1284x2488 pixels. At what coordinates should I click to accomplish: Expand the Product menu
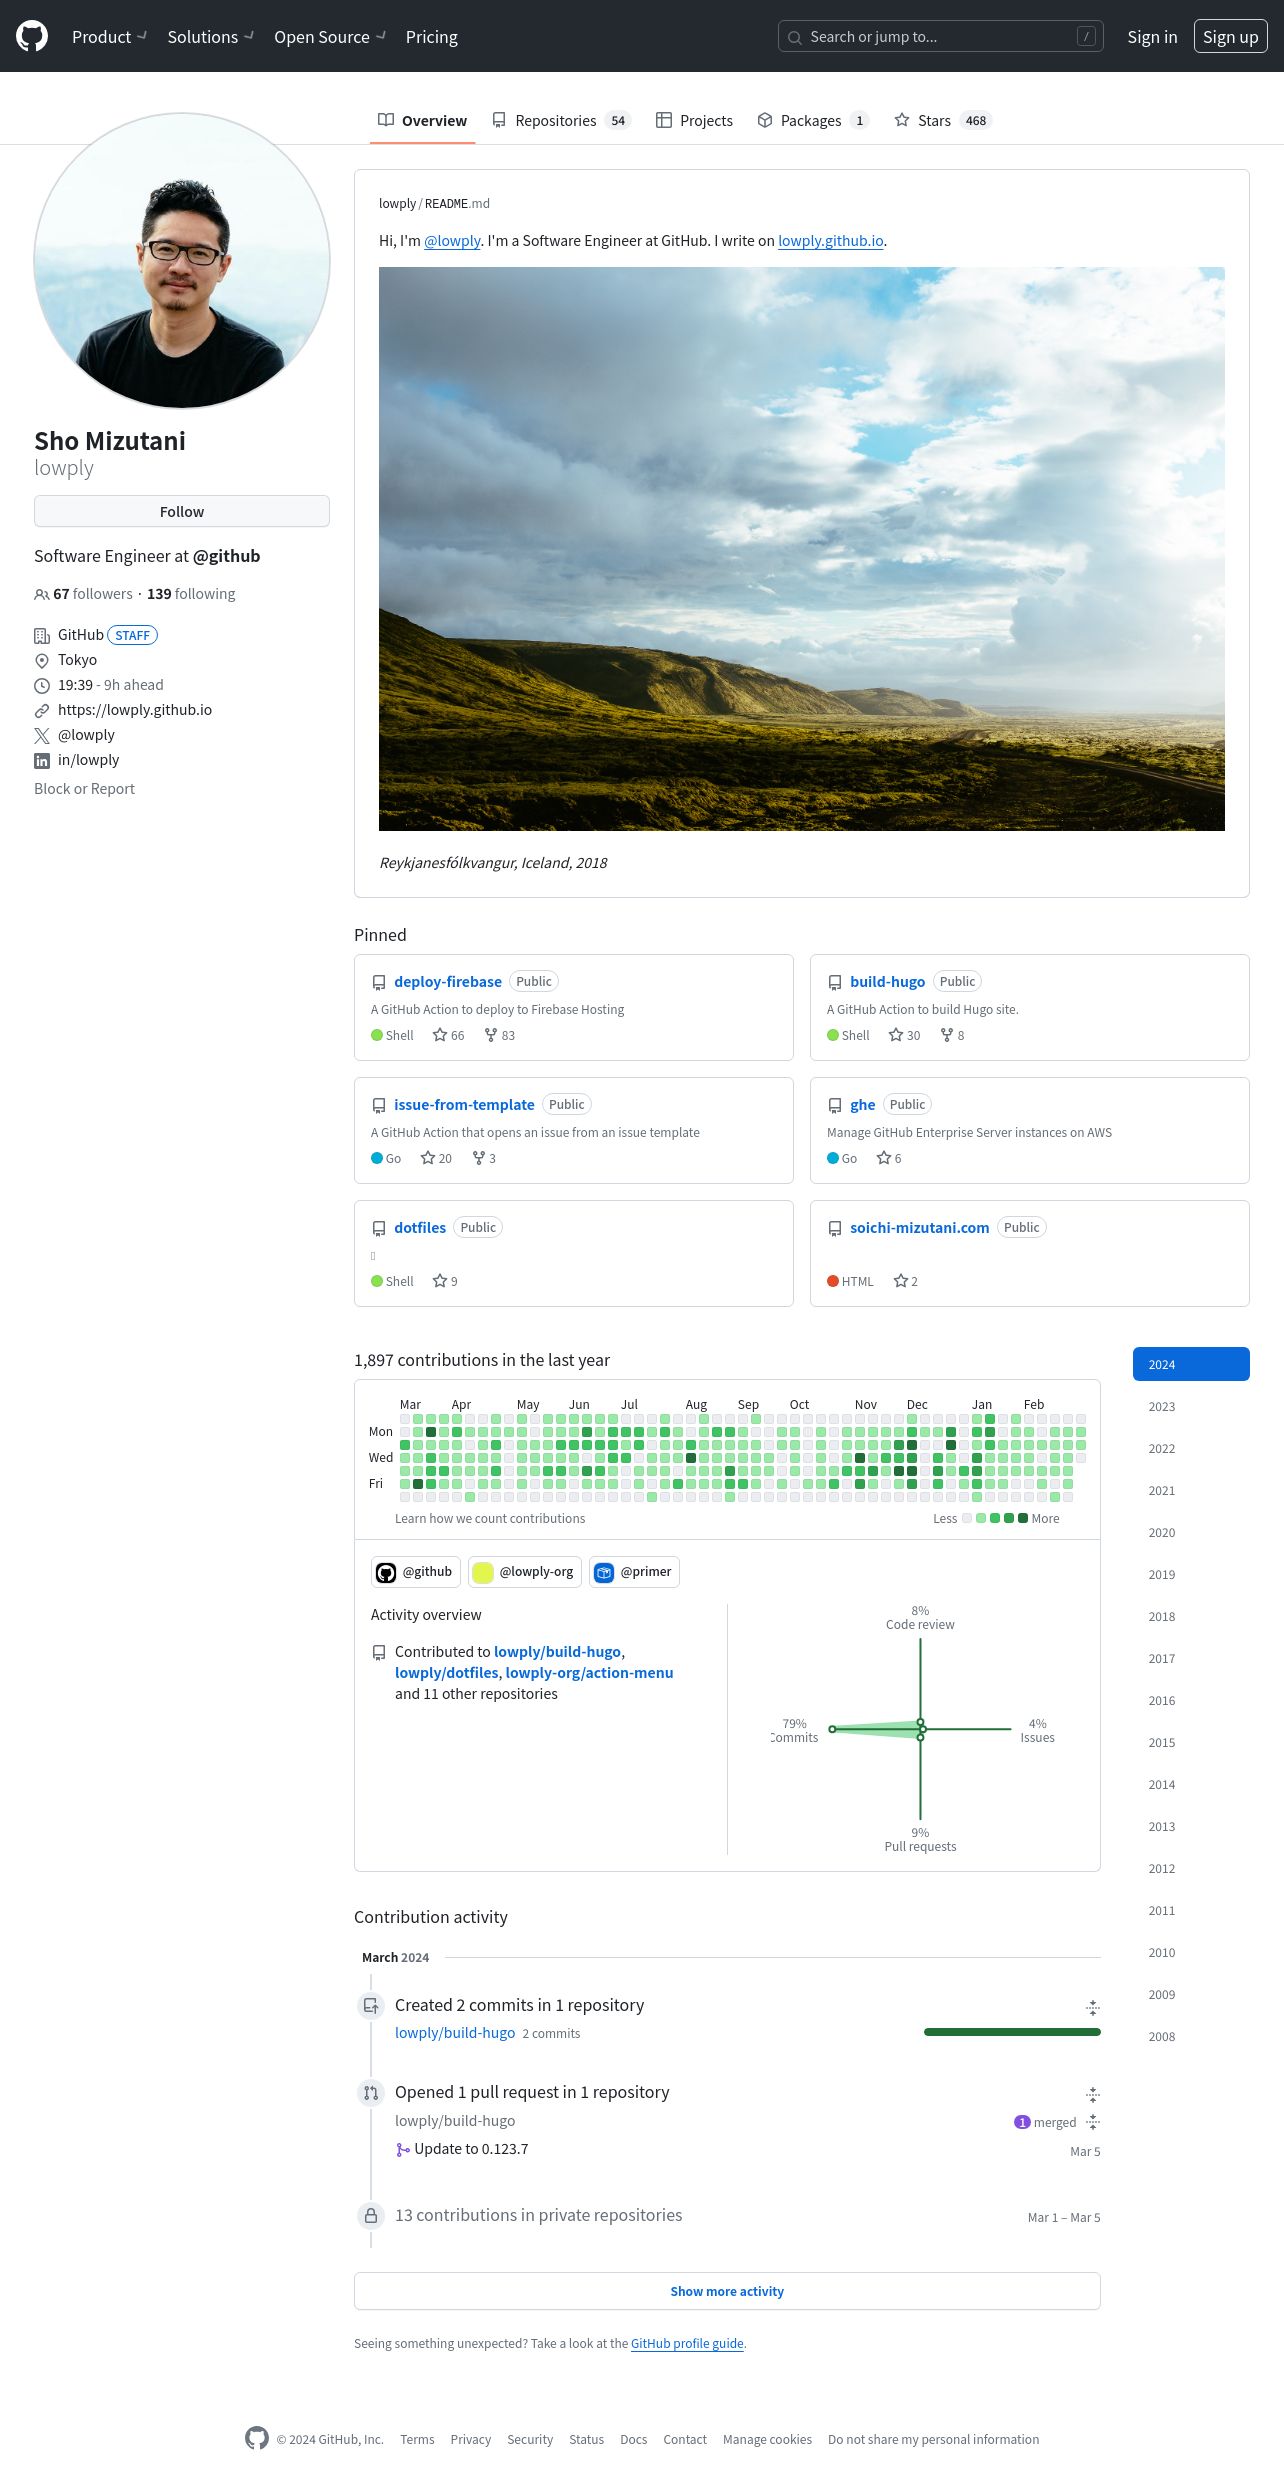pyautogui.click(x=109, y=37)
